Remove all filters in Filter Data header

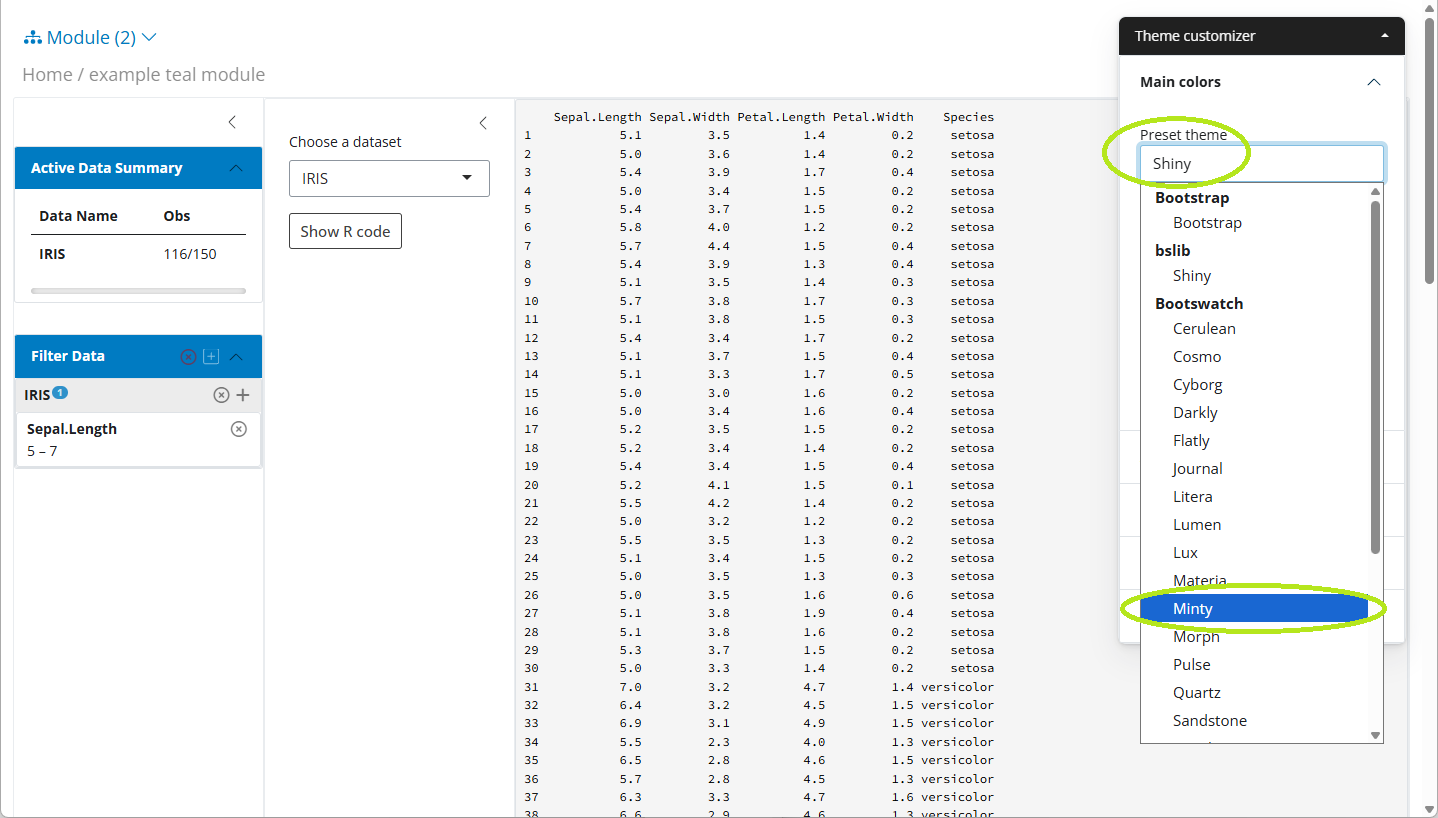tap(188, 357)
